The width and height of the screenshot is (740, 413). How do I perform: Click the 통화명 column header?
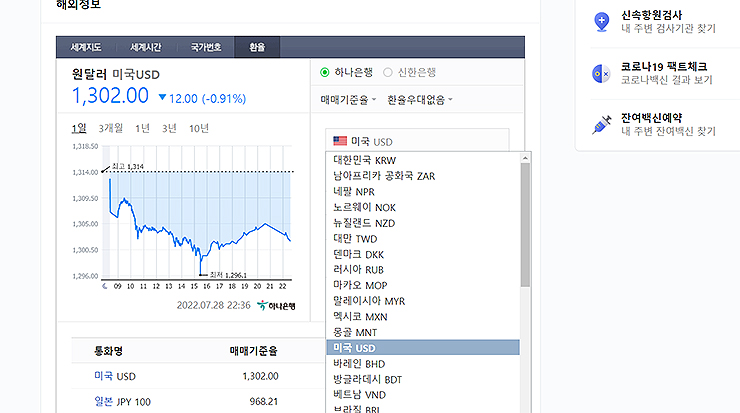(x=109, y=351)
